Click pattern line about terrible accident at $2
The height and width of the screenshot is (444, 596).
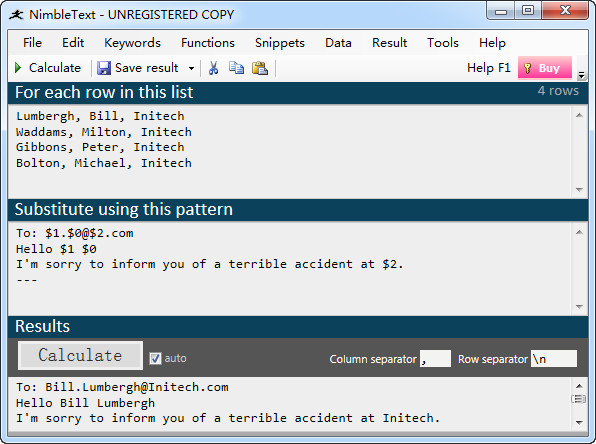point(209,264)
